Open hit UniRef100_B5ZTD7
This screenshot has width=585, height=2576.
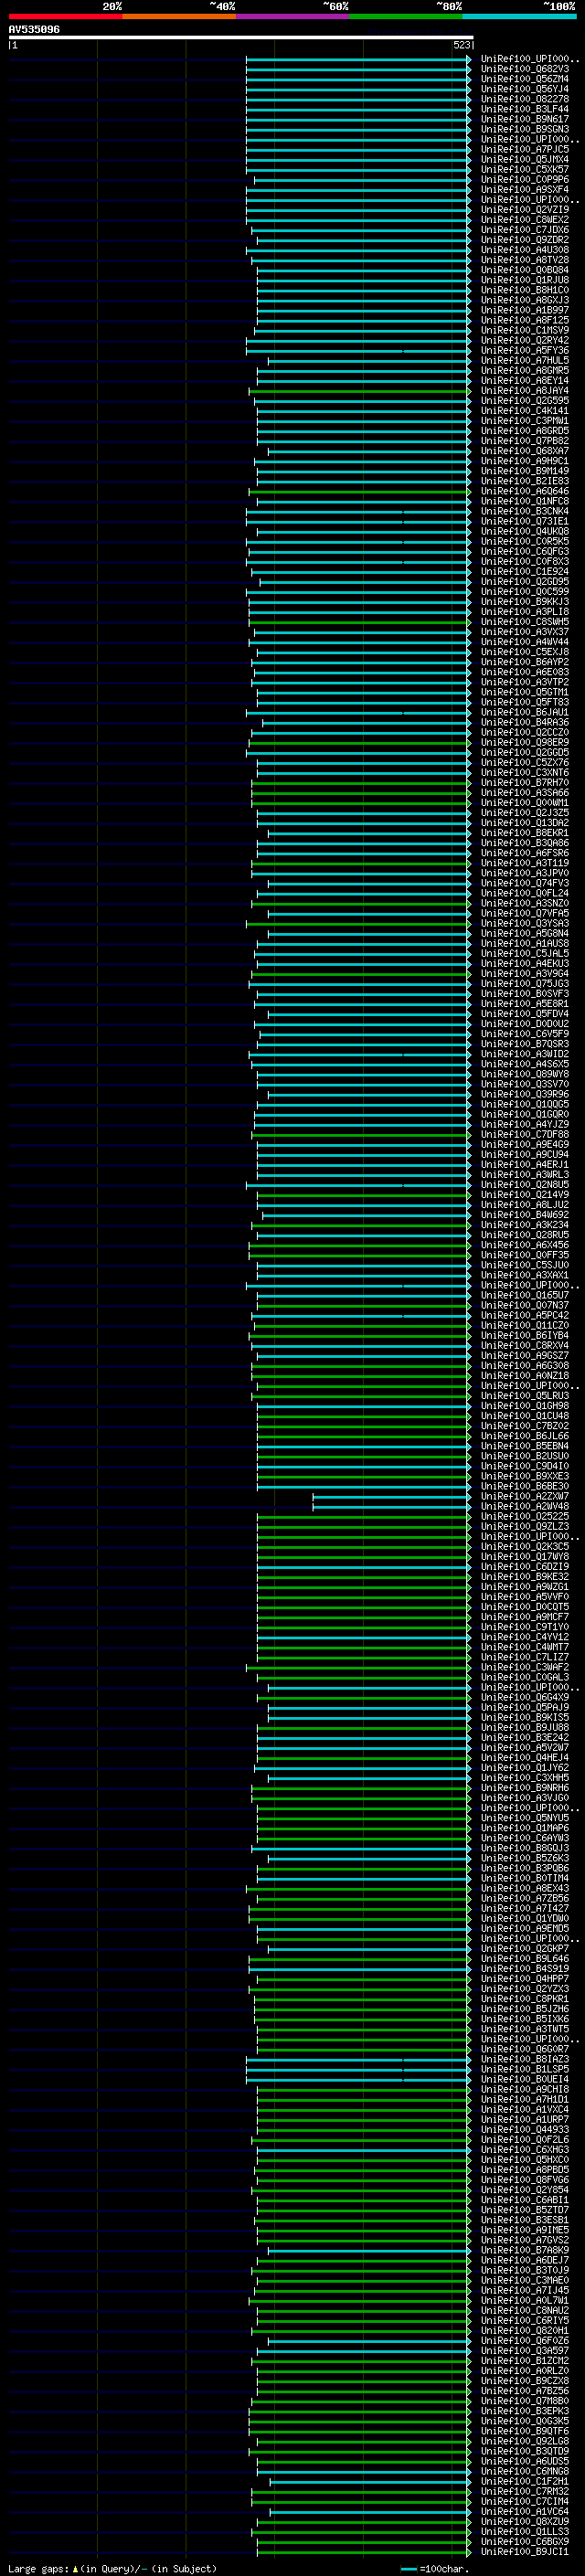point(525,2210)
